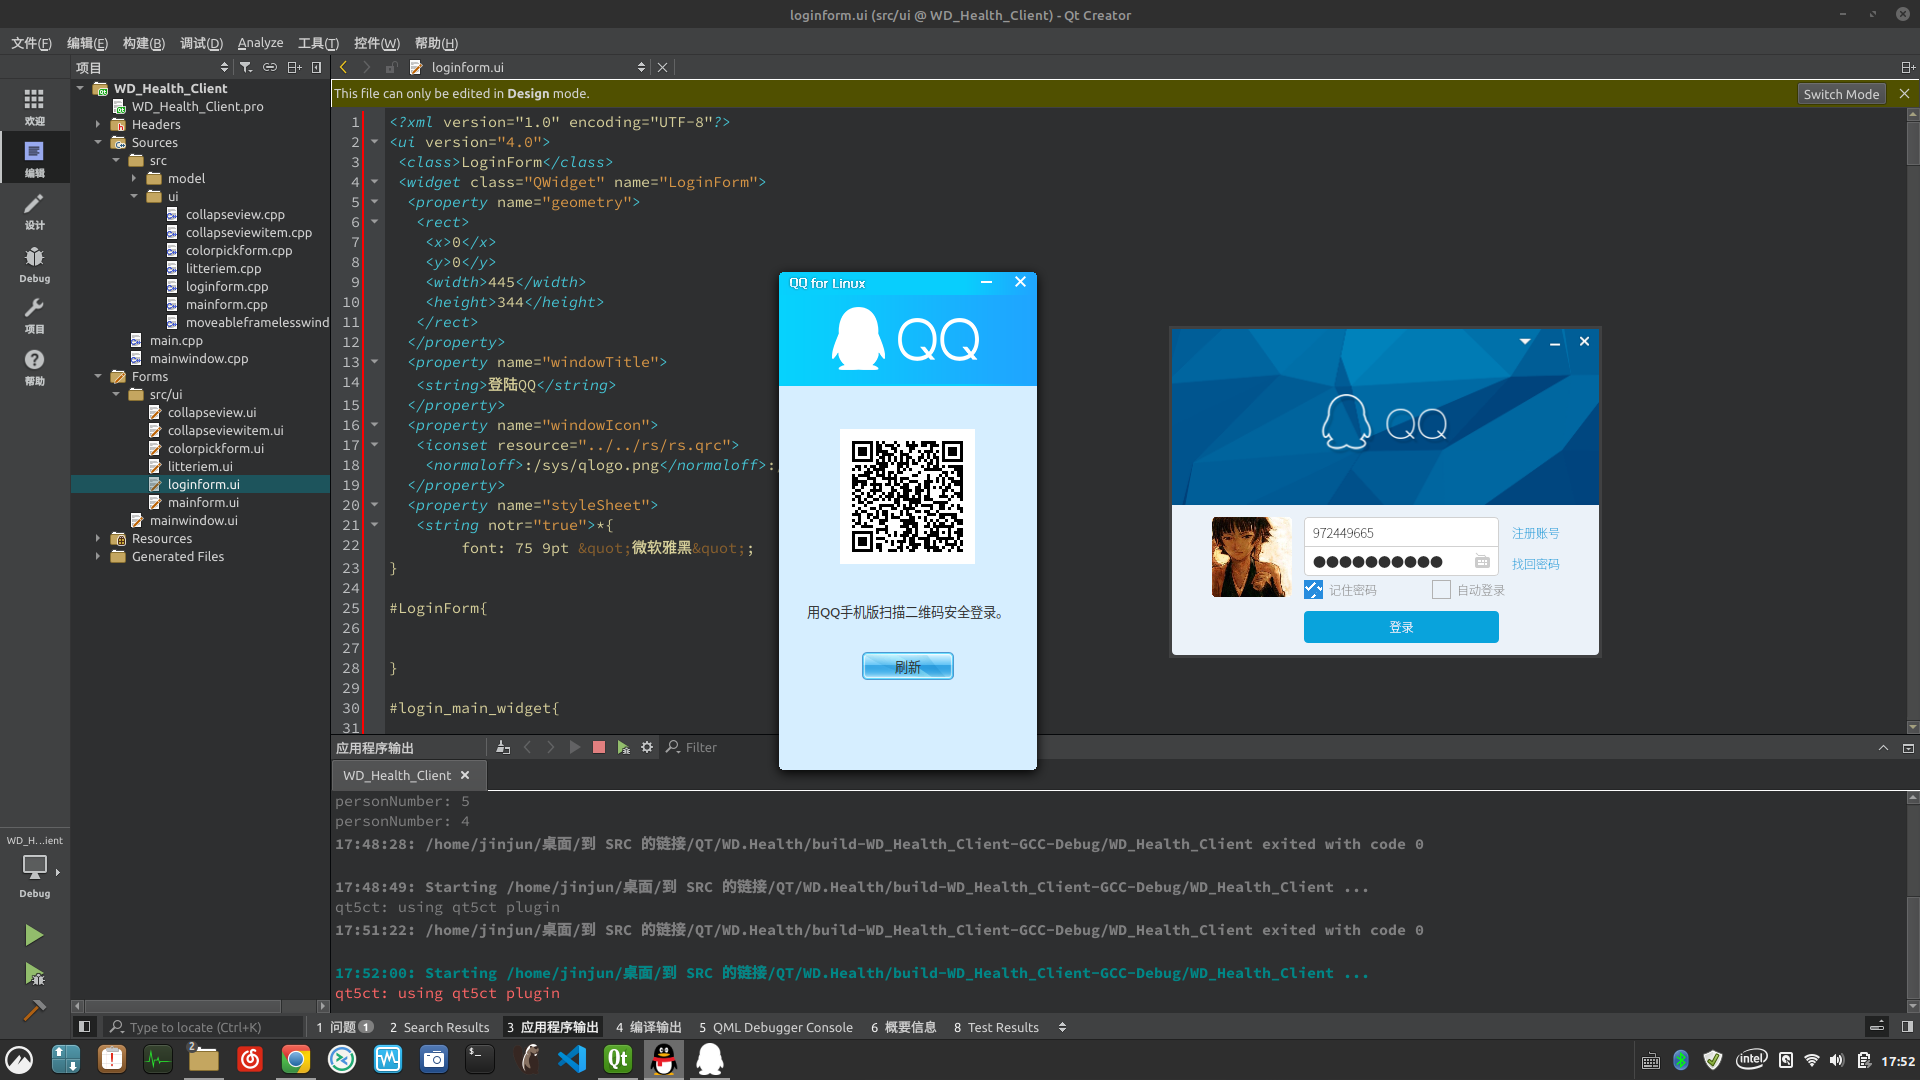Open Debug mode in sidebar

pyautogui.click(x=34, y=263)
